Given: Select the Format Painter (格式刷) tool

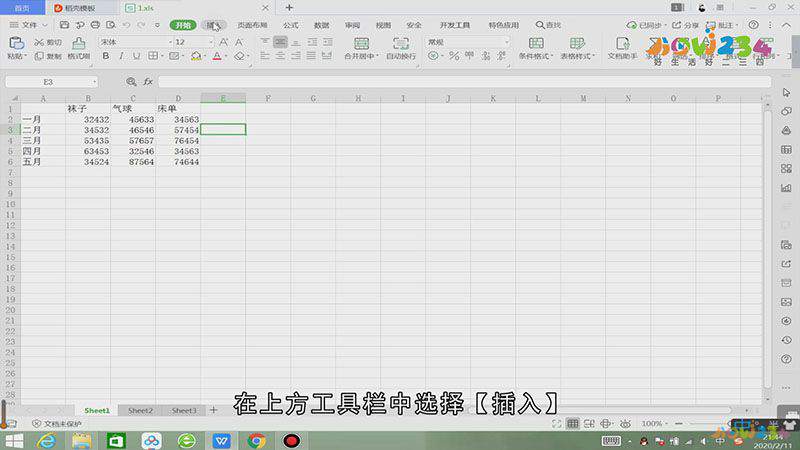Looking at the screenshot, I should pyautogui.click(x=78, y=48).
